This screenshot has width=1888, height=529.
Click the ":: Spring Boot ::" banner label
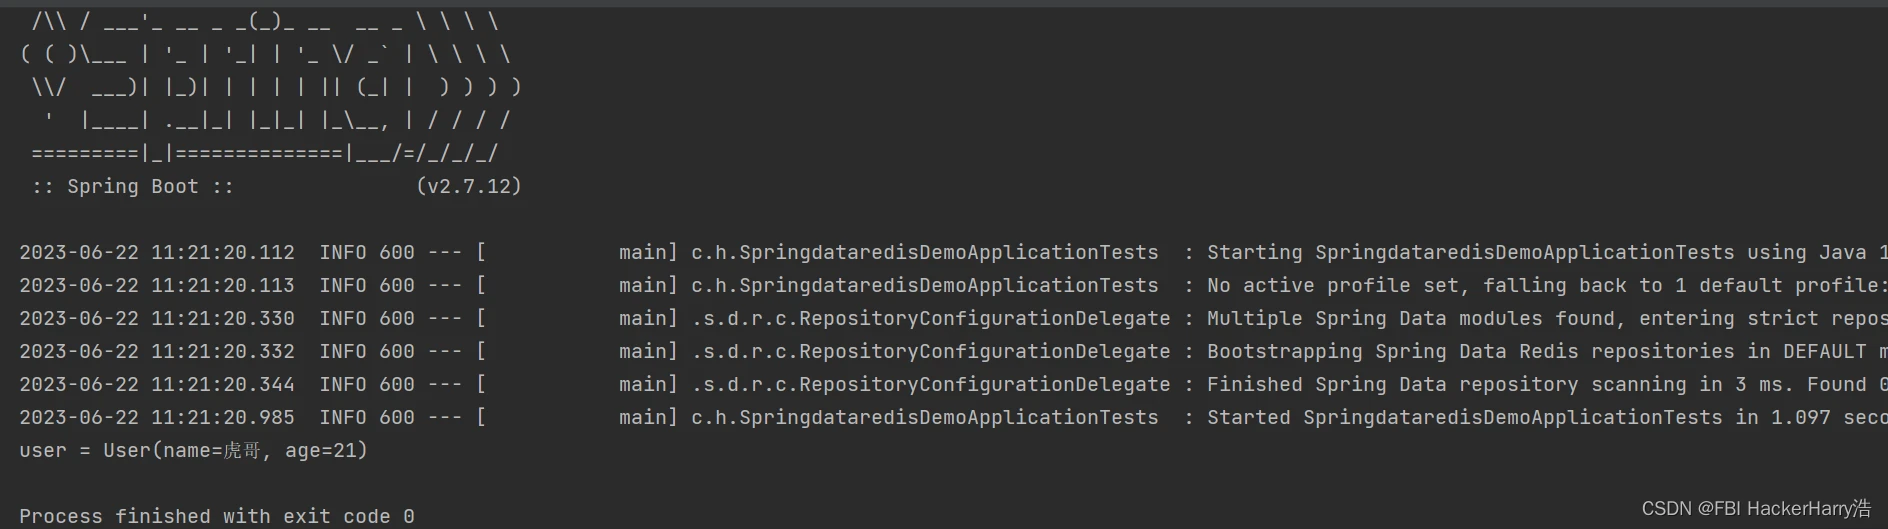132,186
